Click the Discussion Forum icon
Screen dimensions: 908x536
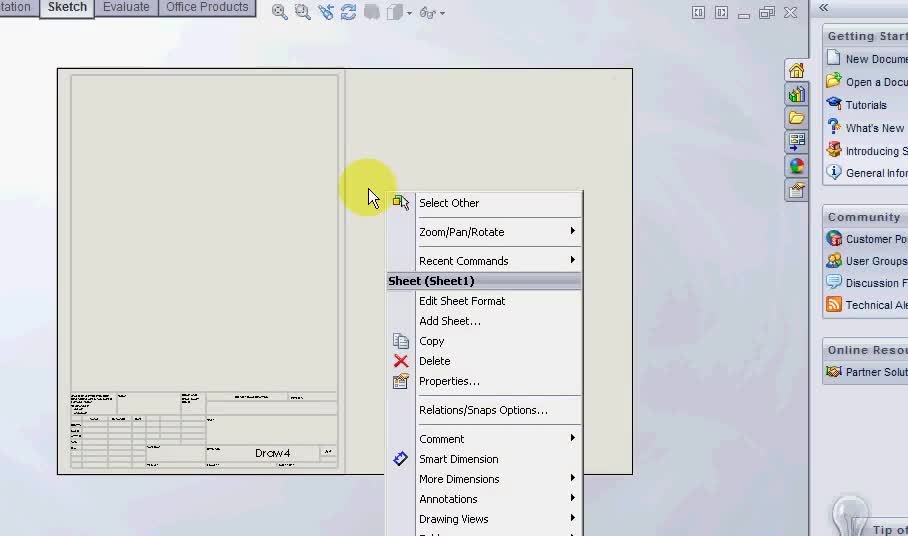click(834, 282)
